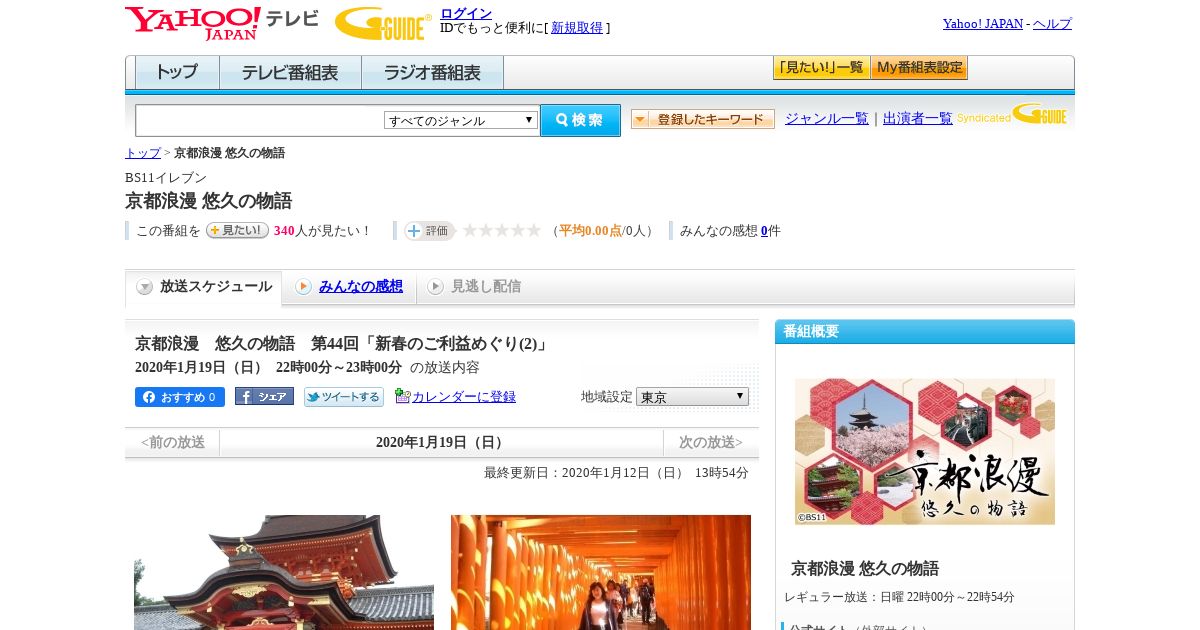Screen dimensions: 1200x630
Task: Open the 「見たい!」一覧 button
Action: point(821,68)
